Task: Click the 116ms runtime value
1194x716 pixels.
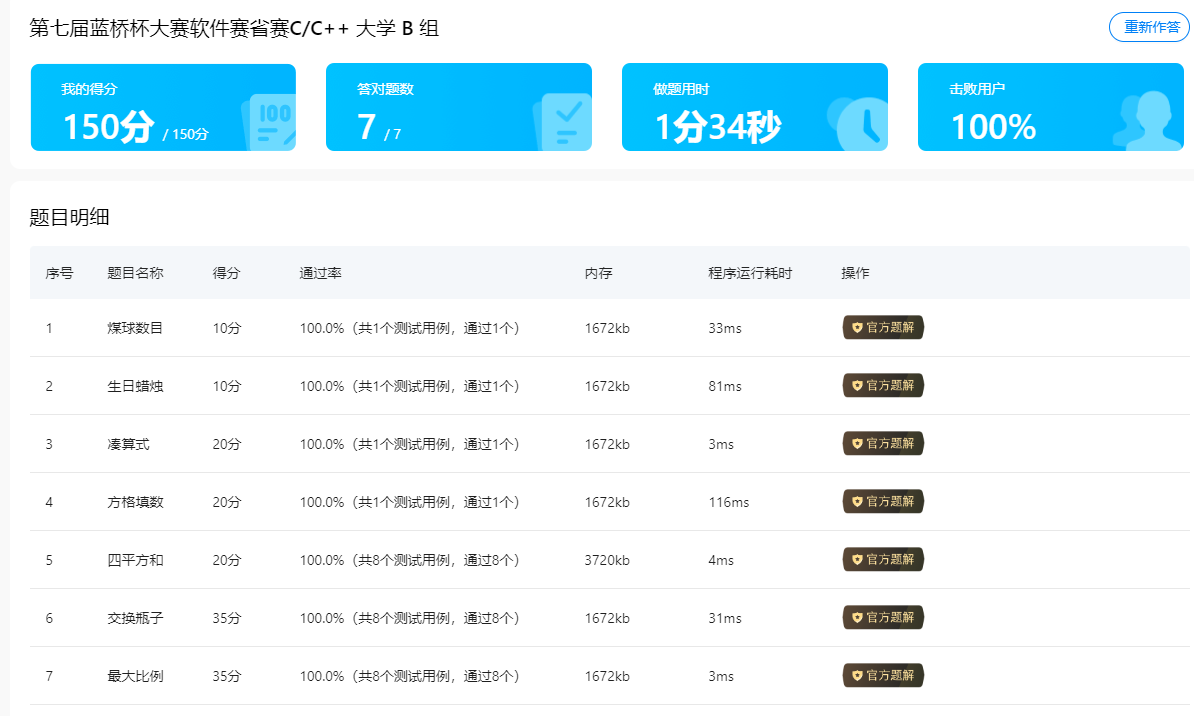Action: (x=729, y=502)
